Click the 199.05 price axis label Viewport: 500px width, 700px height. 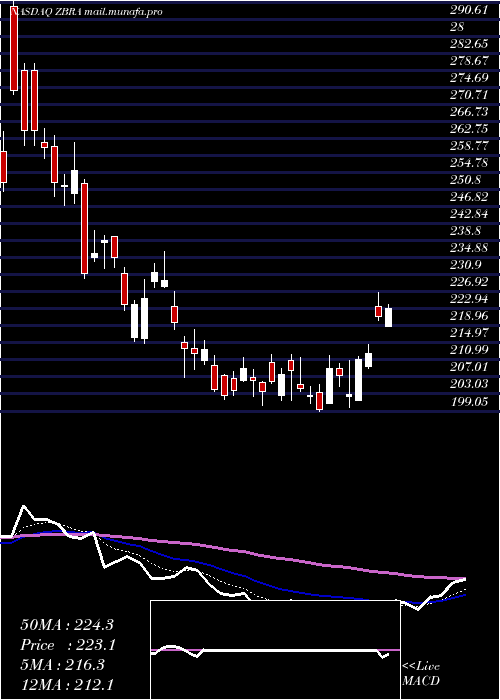468,400
